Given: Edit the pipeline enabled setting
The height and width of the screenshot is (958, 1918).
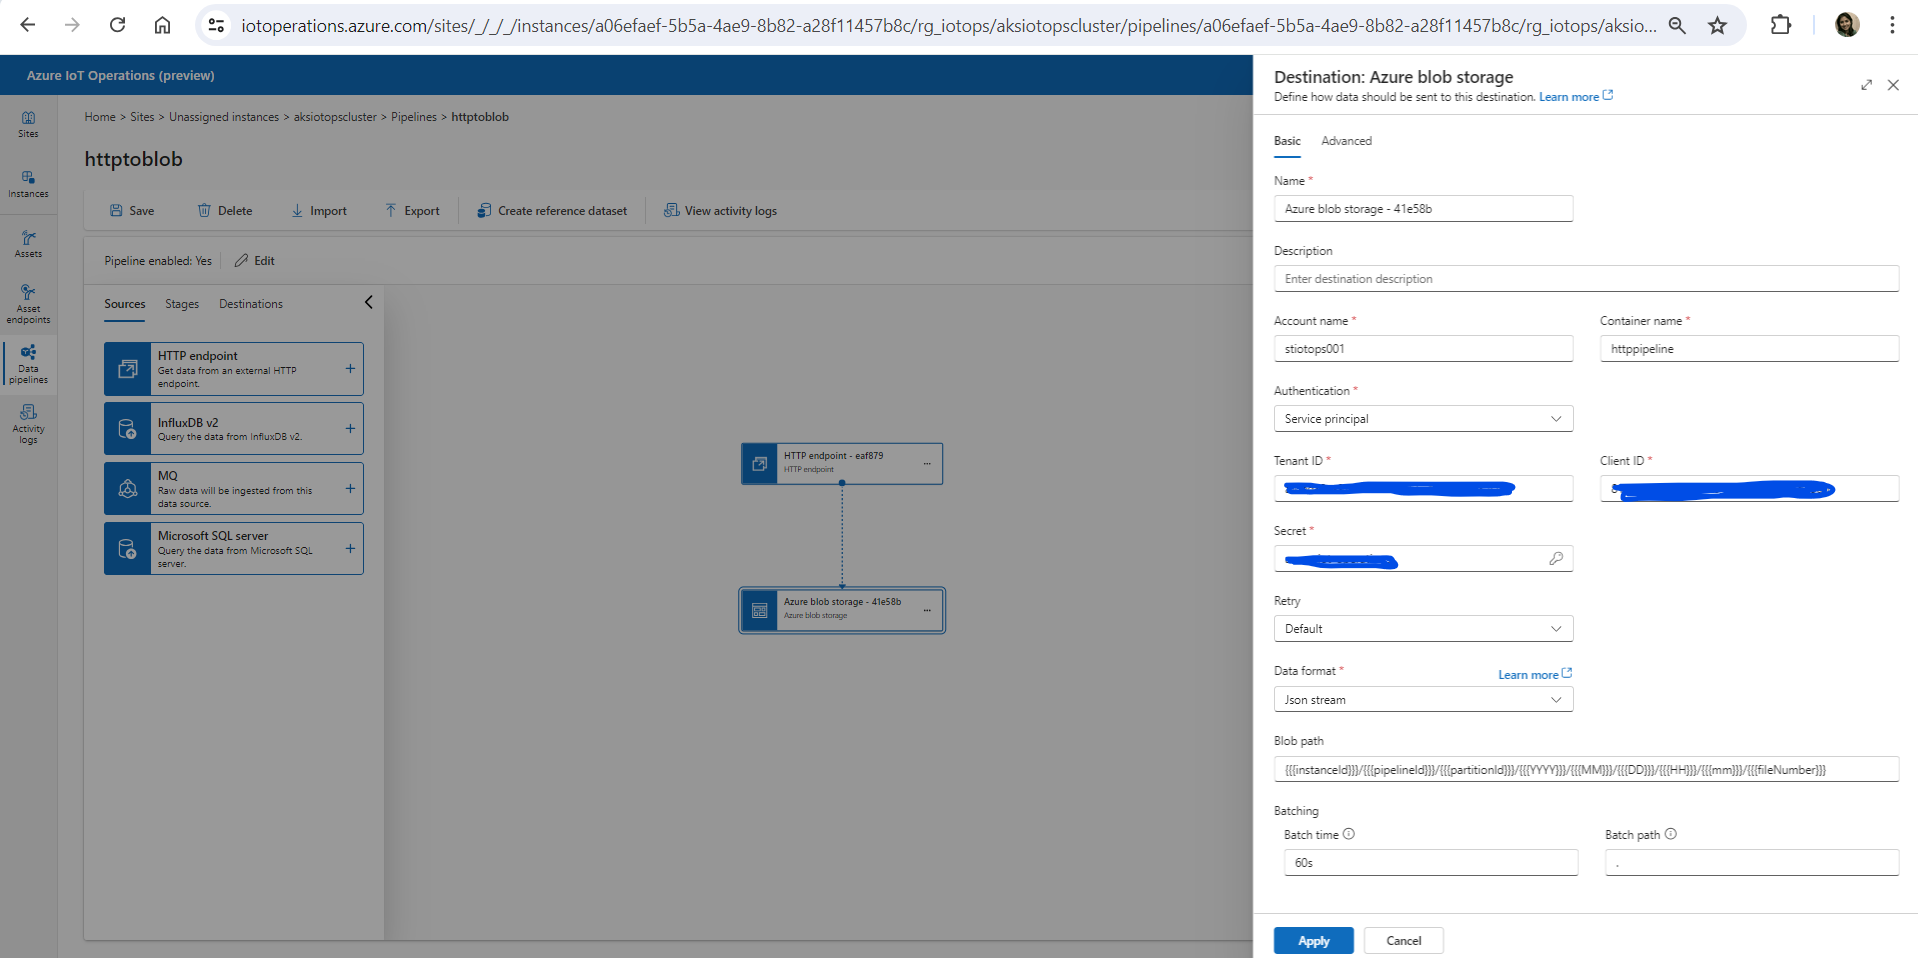Looking at the screenshot, I should [x=255, y=261].
